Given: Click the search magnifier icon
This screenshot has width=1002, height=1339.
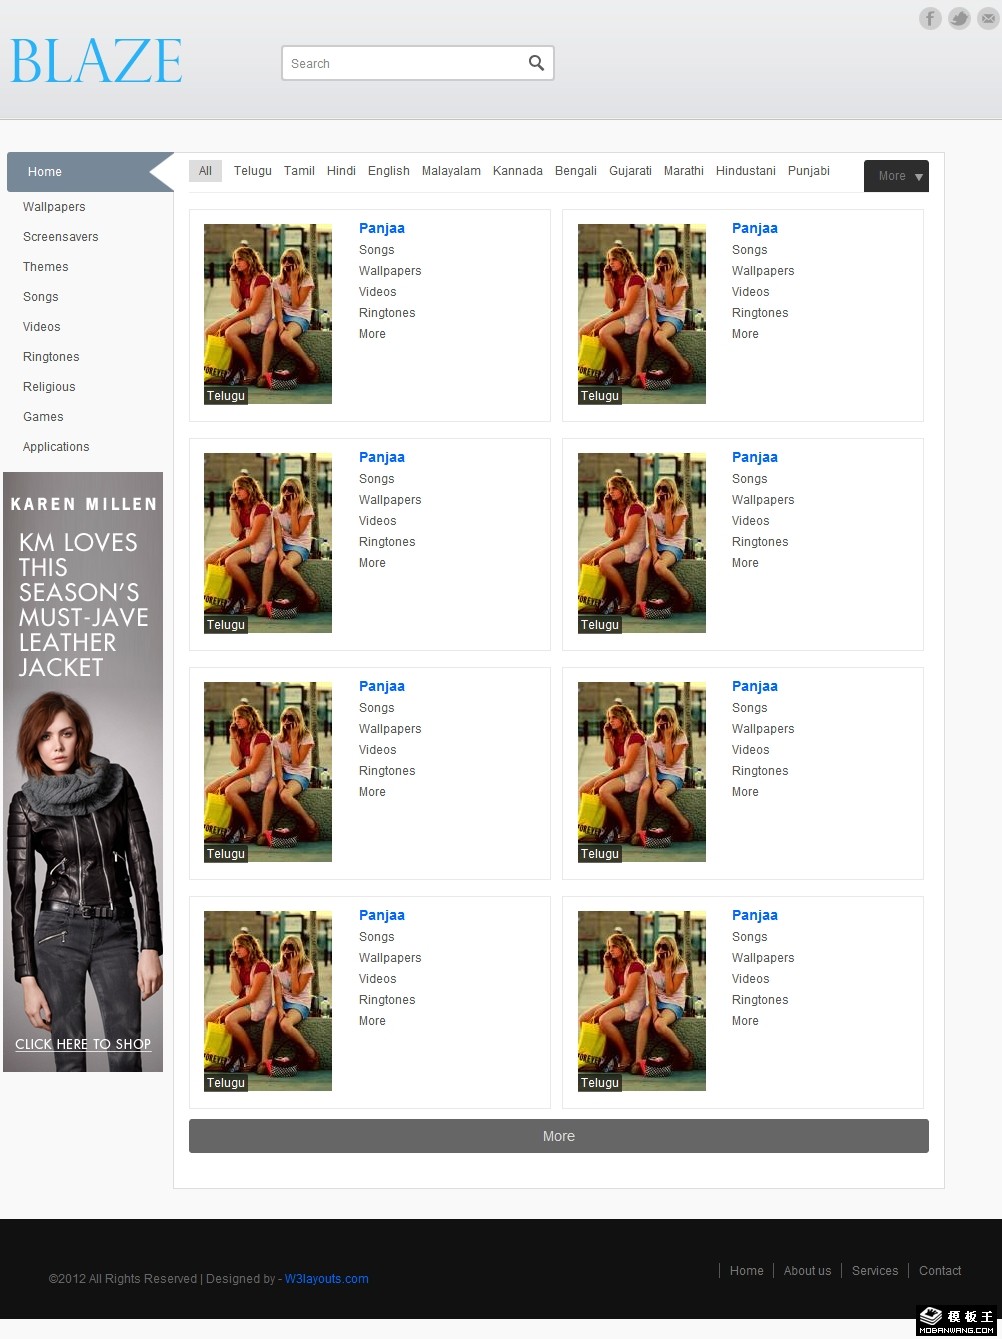Looking at the screenshot, I should tap(536, 63).
